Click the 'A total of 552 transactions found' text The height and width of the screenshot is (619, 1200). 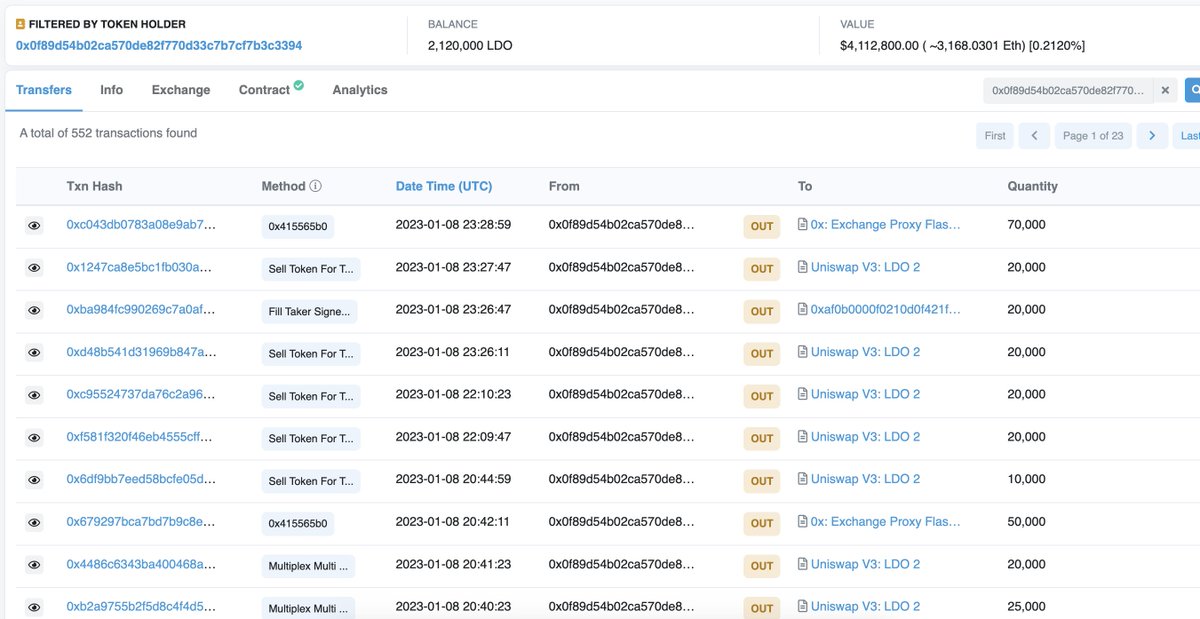[108, 133]
